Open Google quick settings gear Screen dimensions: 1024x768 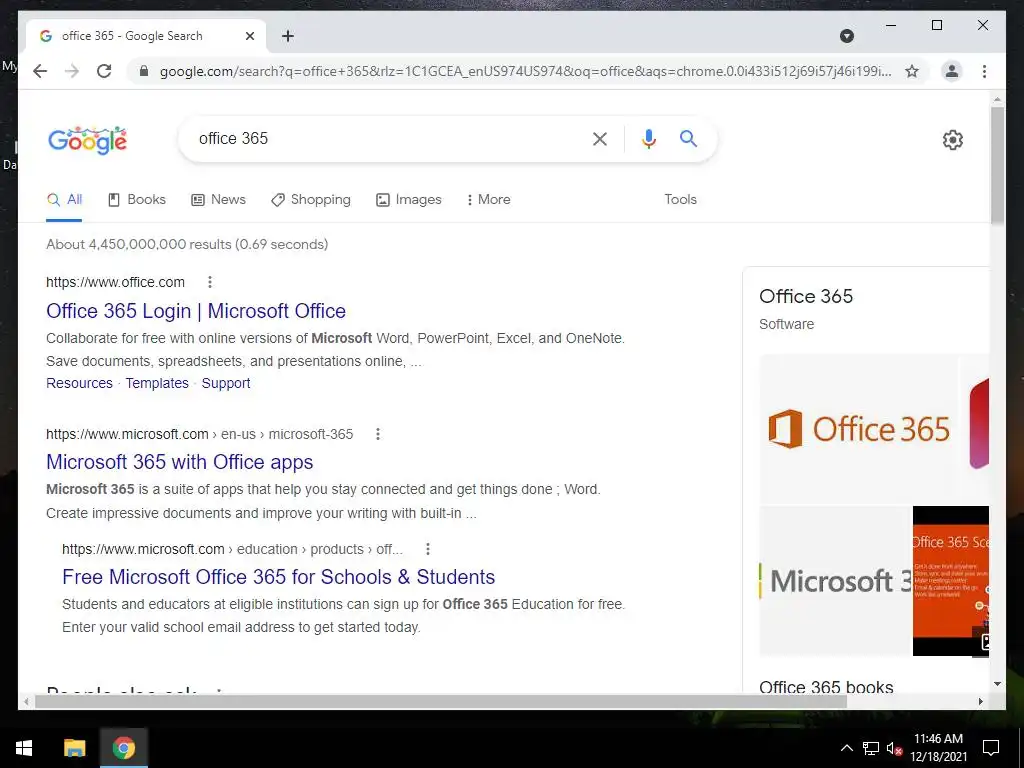952,140
